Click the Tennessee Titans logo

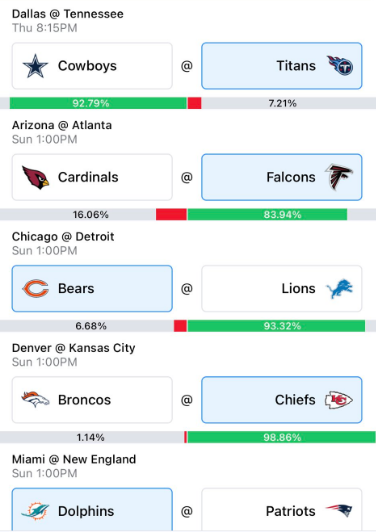(x=340, y=65)
